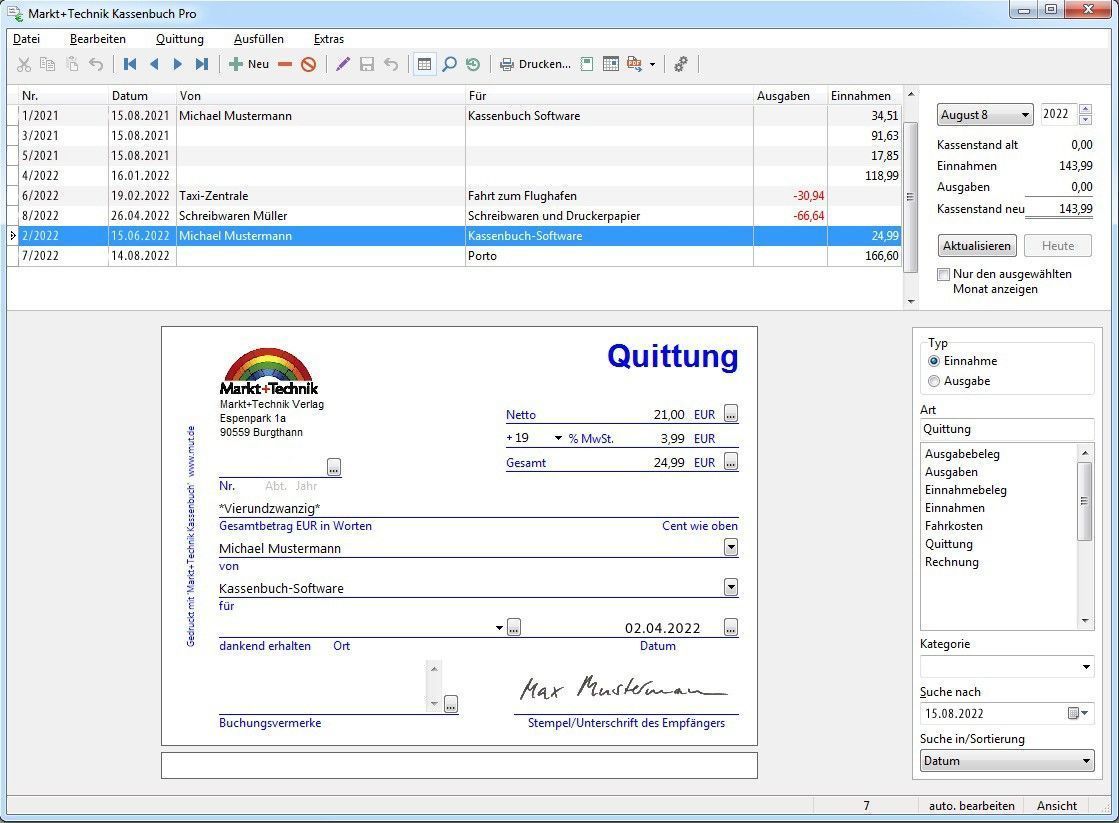This screenshot has height=823, width=1119.
Task: Click the Drucken printer button
Action: pyautogui.click(x=535, y=64)
